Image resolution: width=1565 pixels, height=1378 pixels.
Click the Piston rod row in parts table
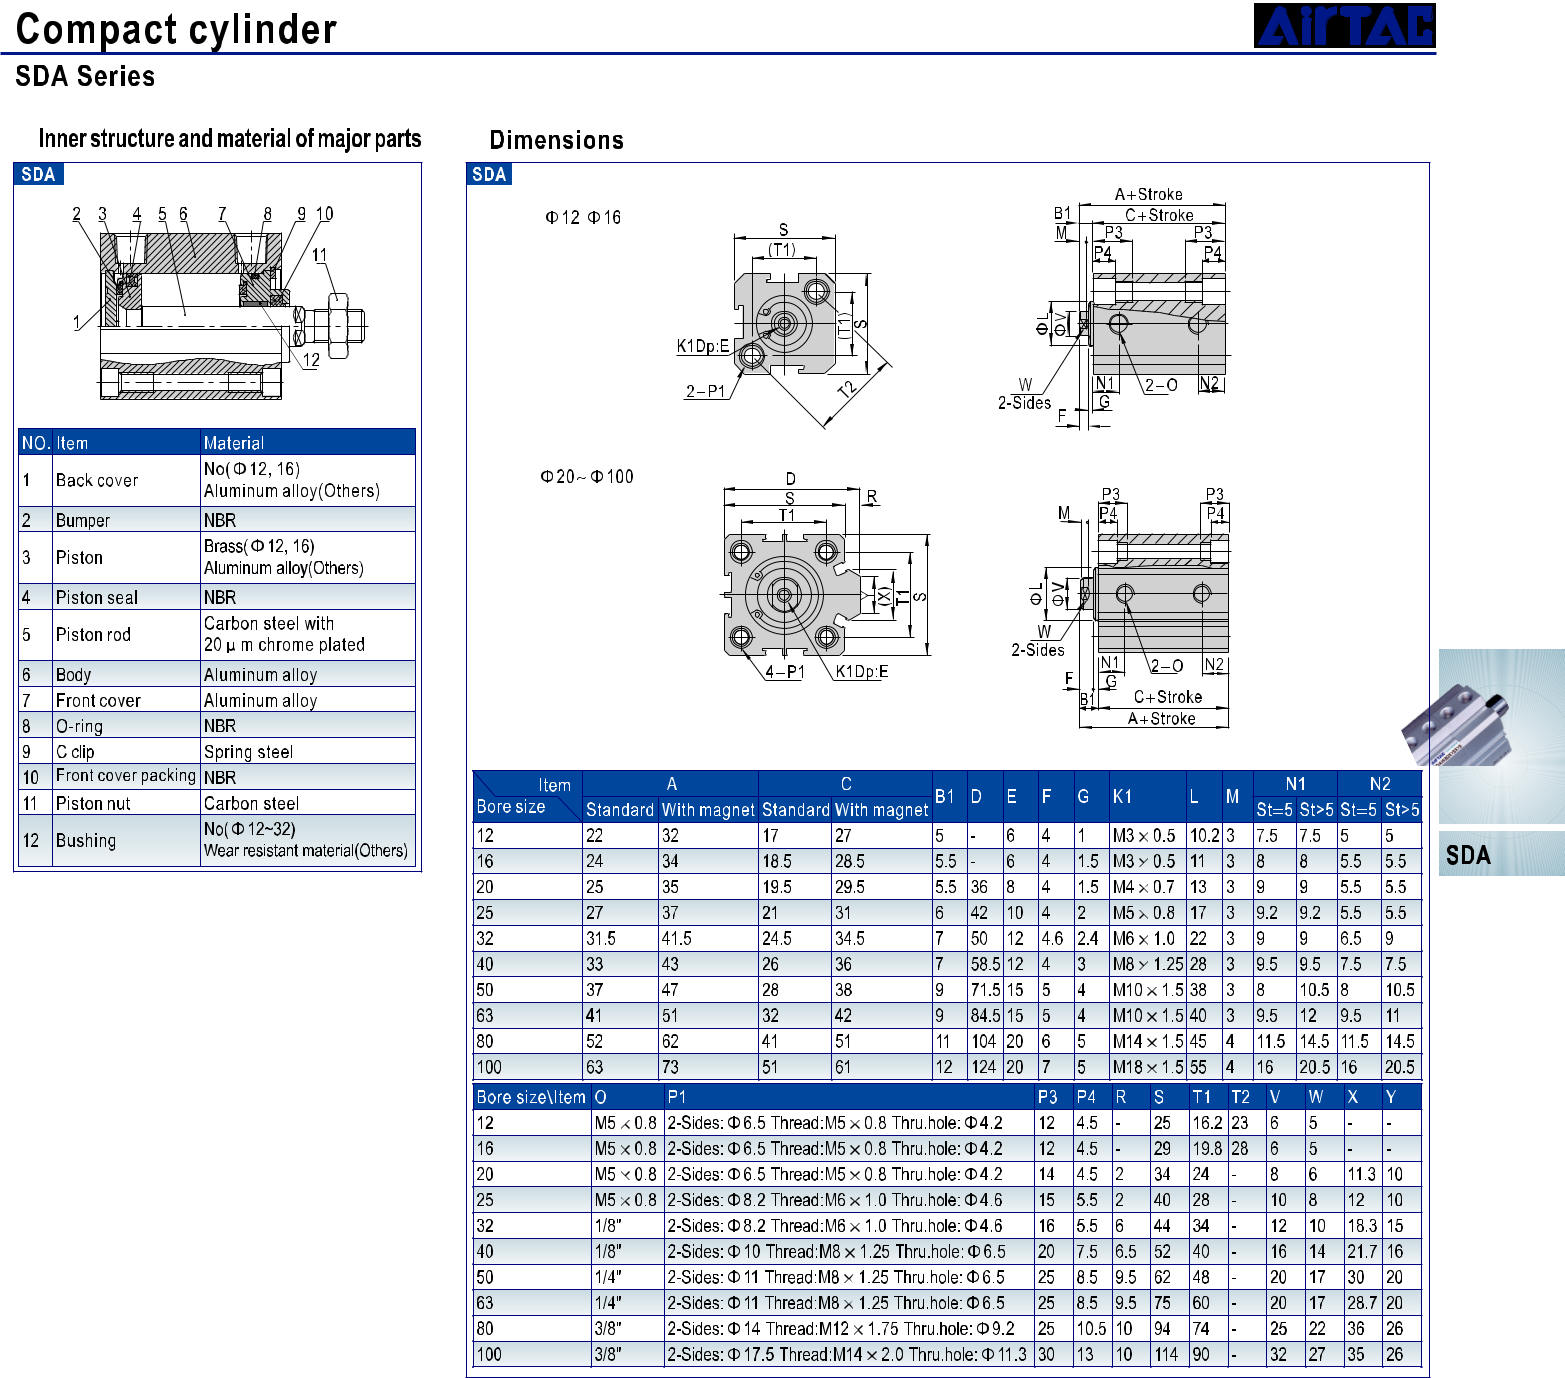[x=217, y=634]
